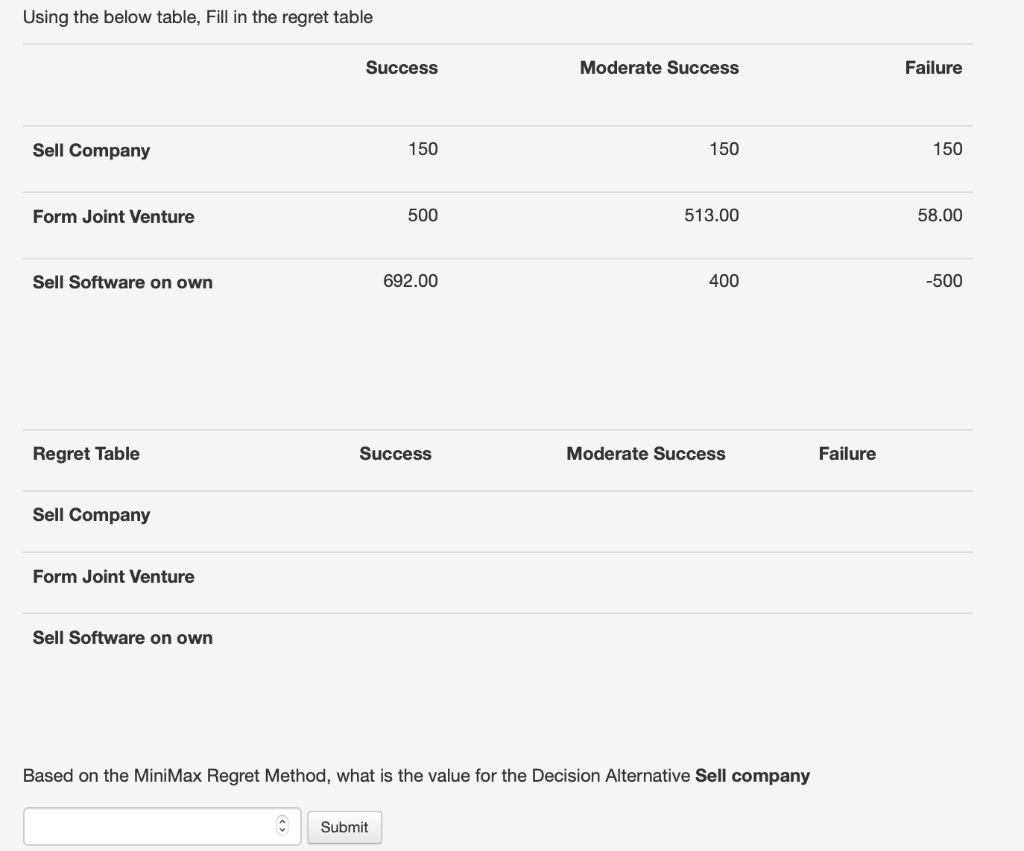1024x851 pixels.
Task: Click the Sell Company row label in payoff table
Action: click(x=91, y=150)
